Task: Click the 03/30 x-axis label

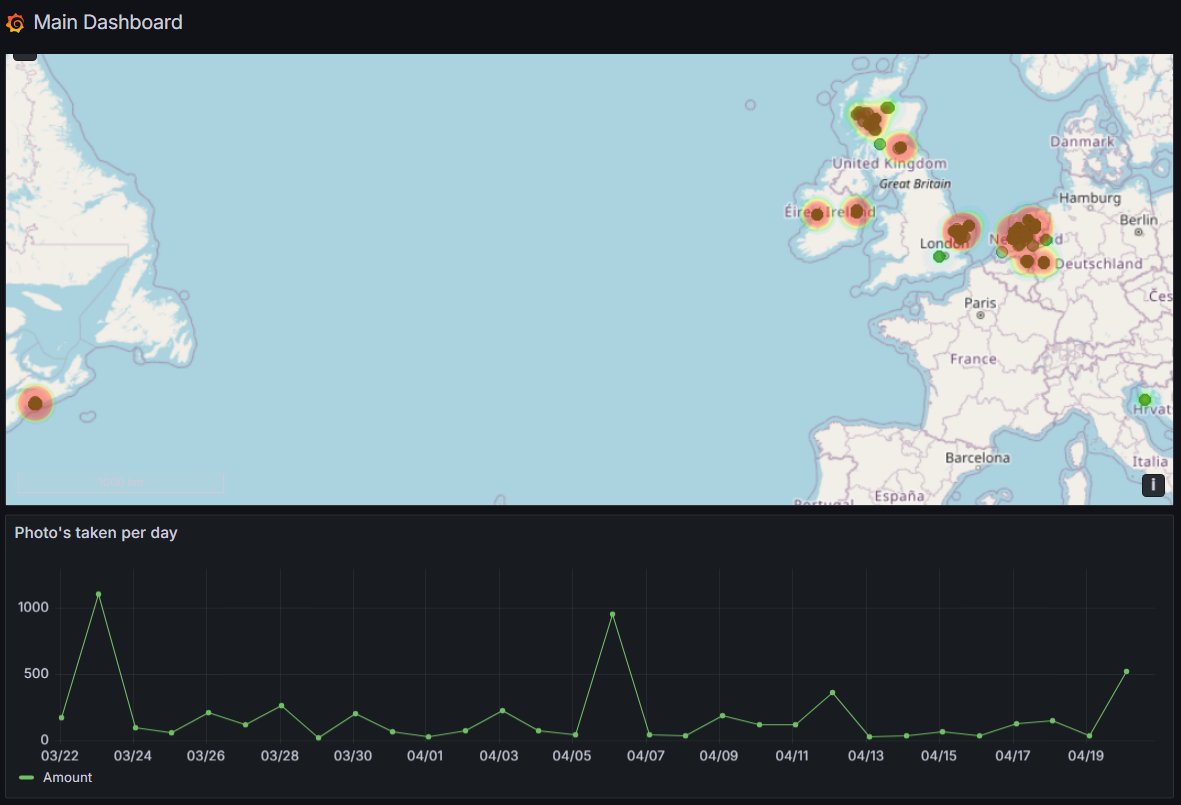Action: pos(352,755)
